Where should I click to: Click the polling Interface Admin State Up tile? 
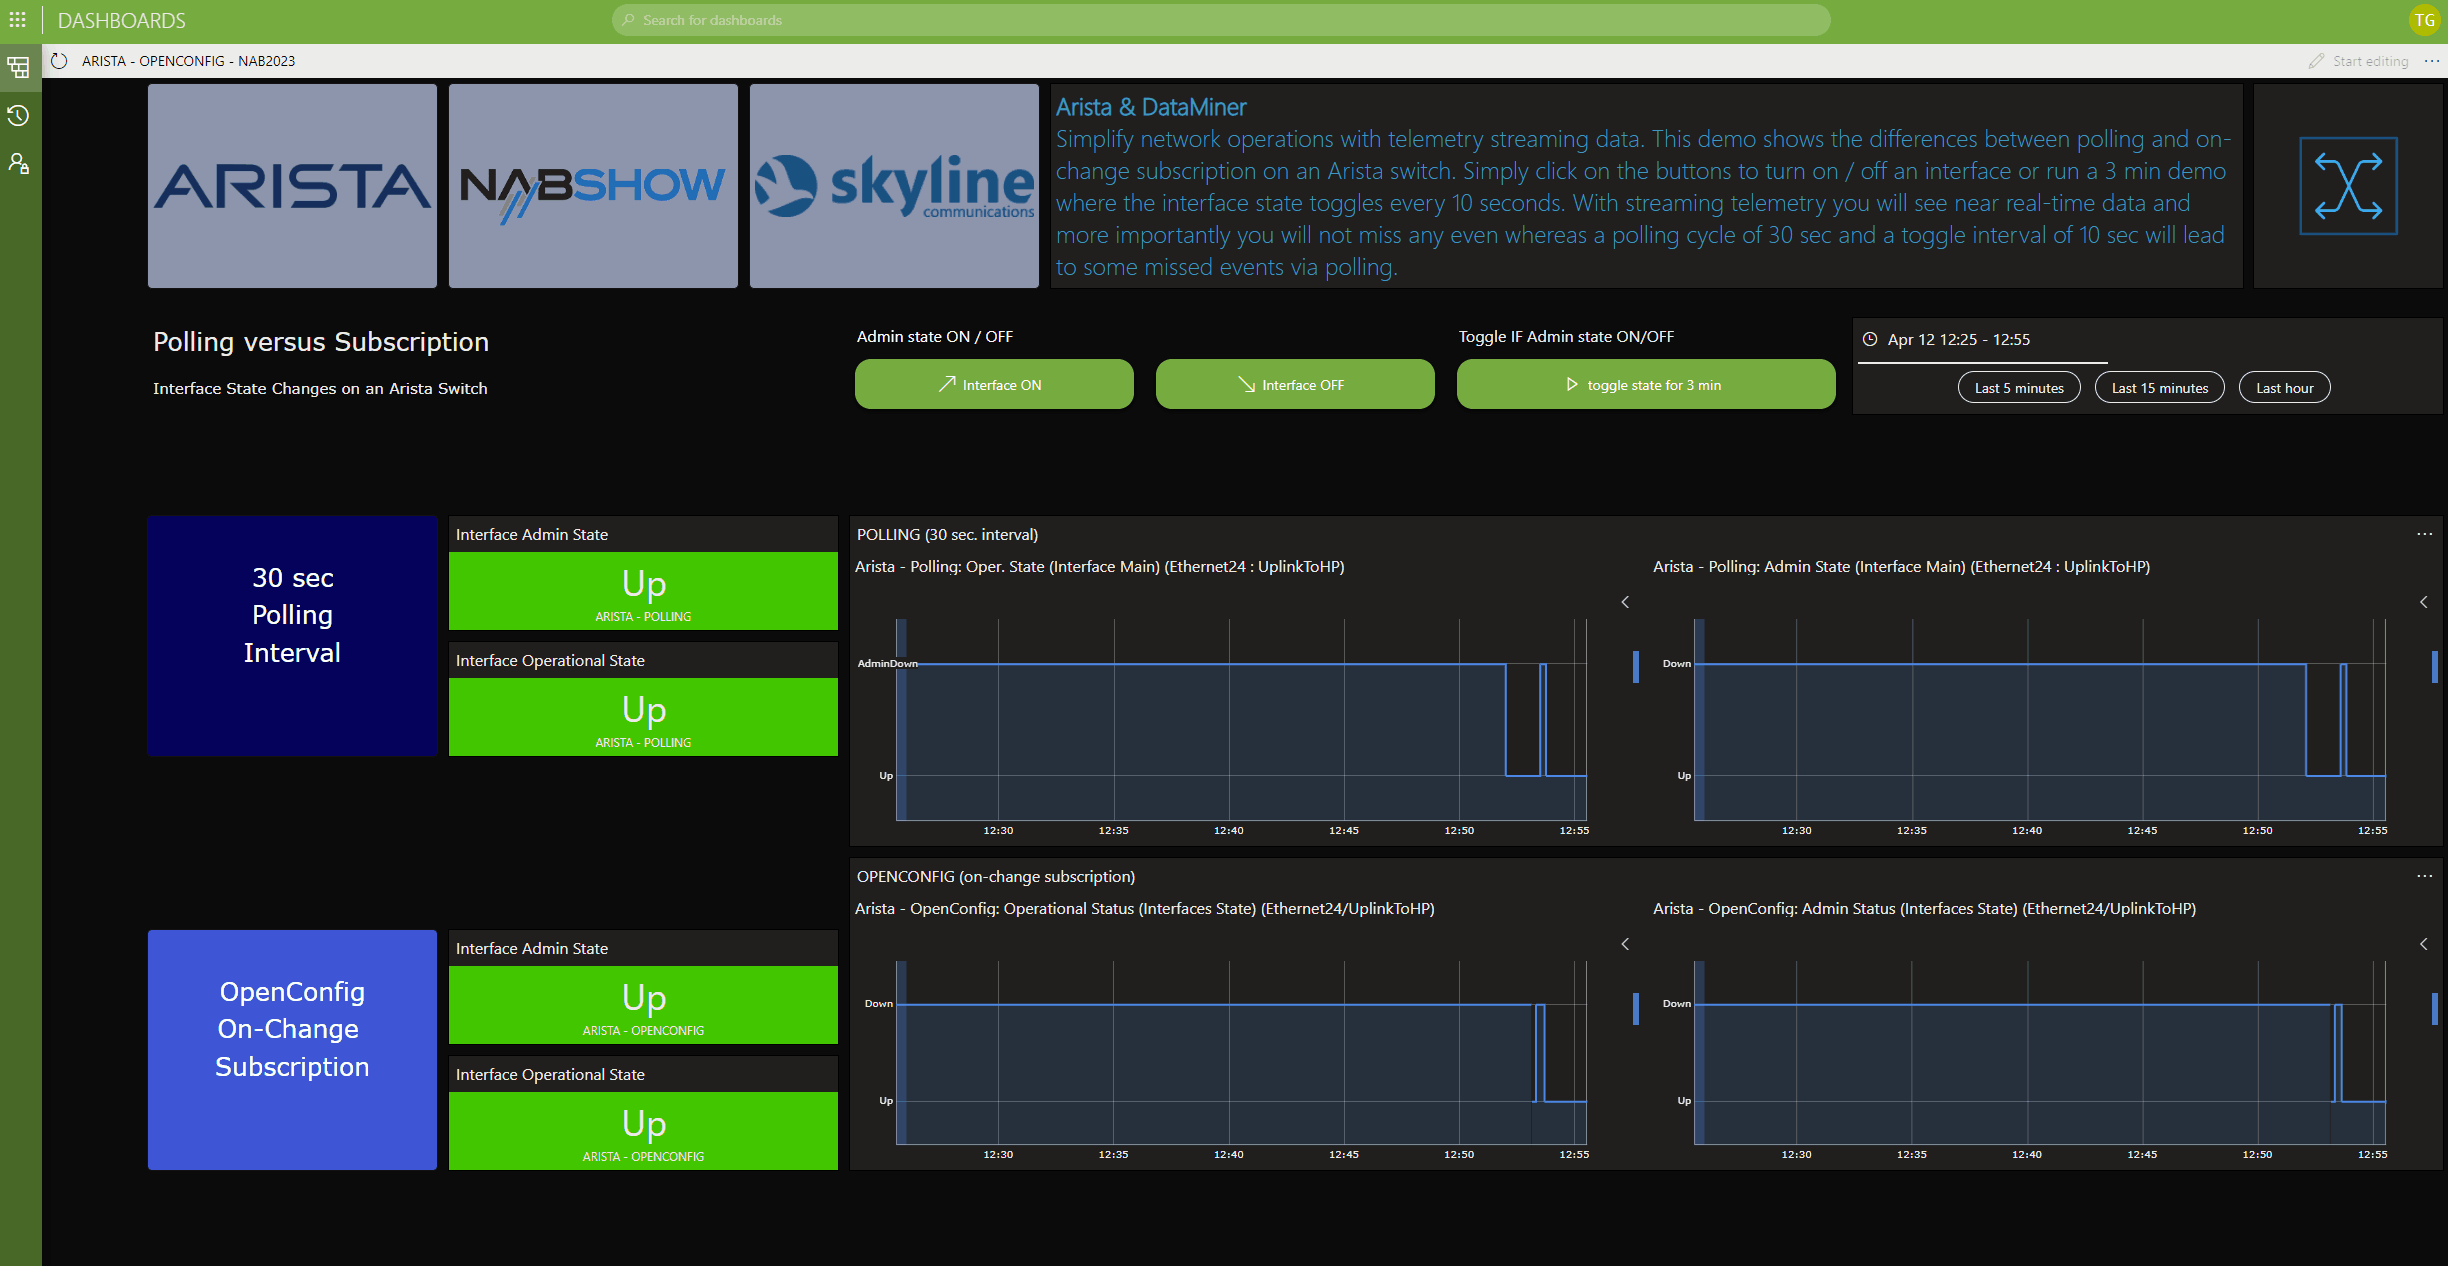point(643,591)
